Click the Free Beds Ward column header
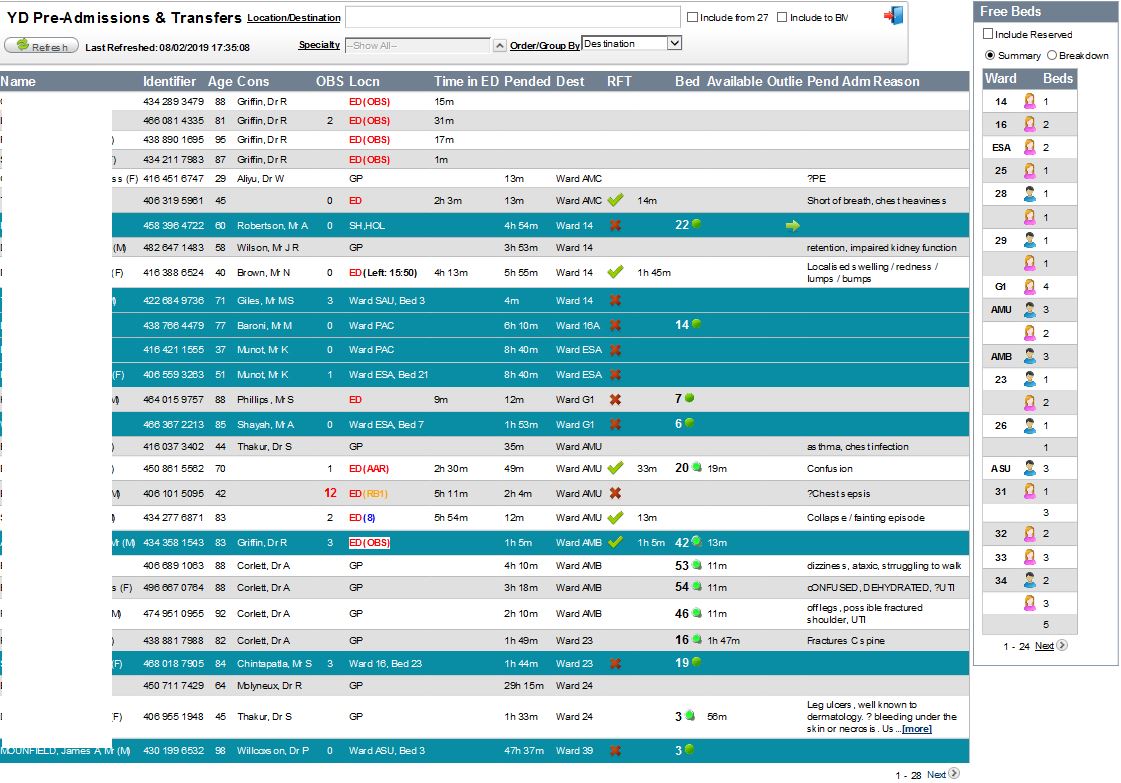The width and height of the screenshot is (1121, 783). pyautogui.click(x=1001, y=79)
